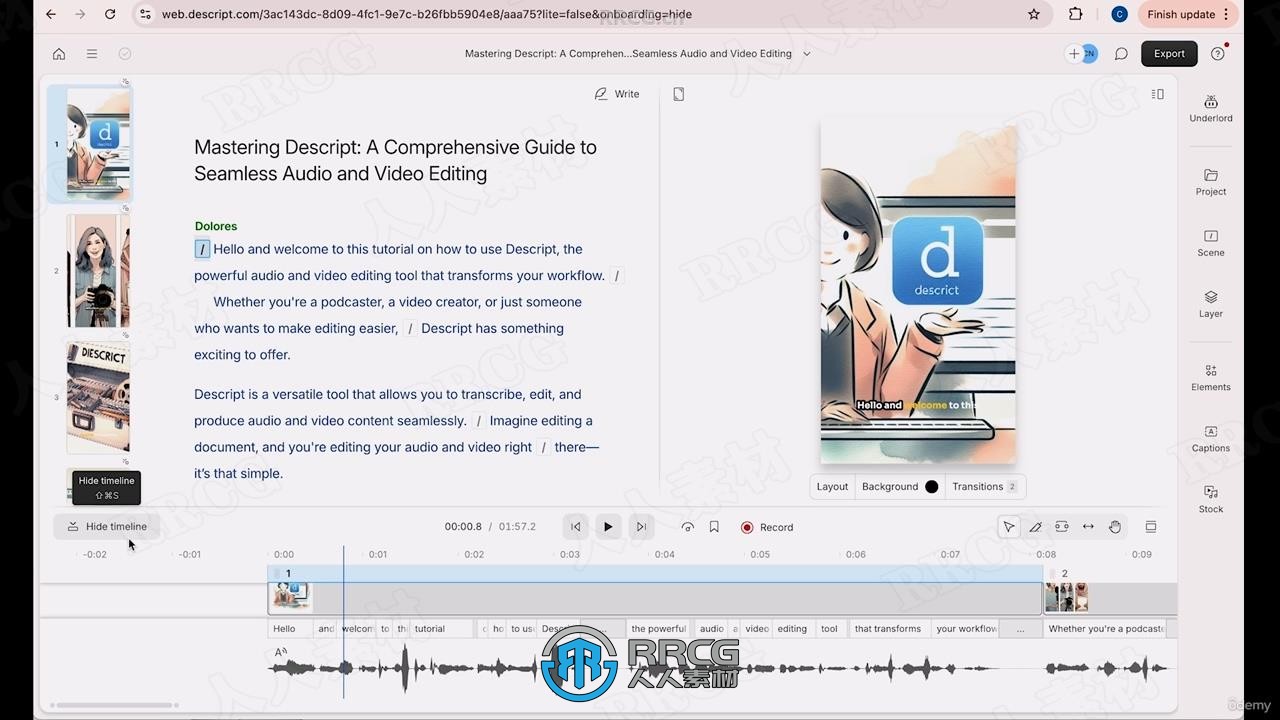Expand project title dropdown chevron
Screen dimensions: 1280x720
[x=807, y=54]
